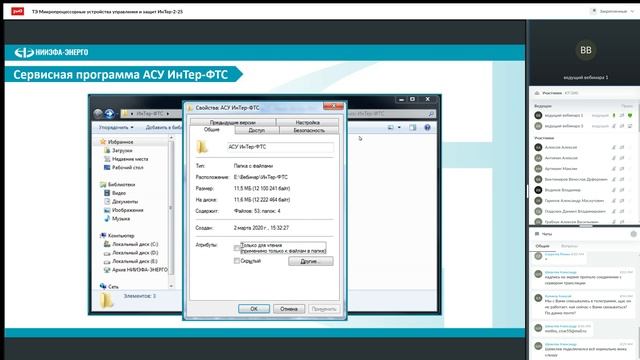Click the OK button in properties
This screenshot has height=360, width=640.
(x=254, y=309)
